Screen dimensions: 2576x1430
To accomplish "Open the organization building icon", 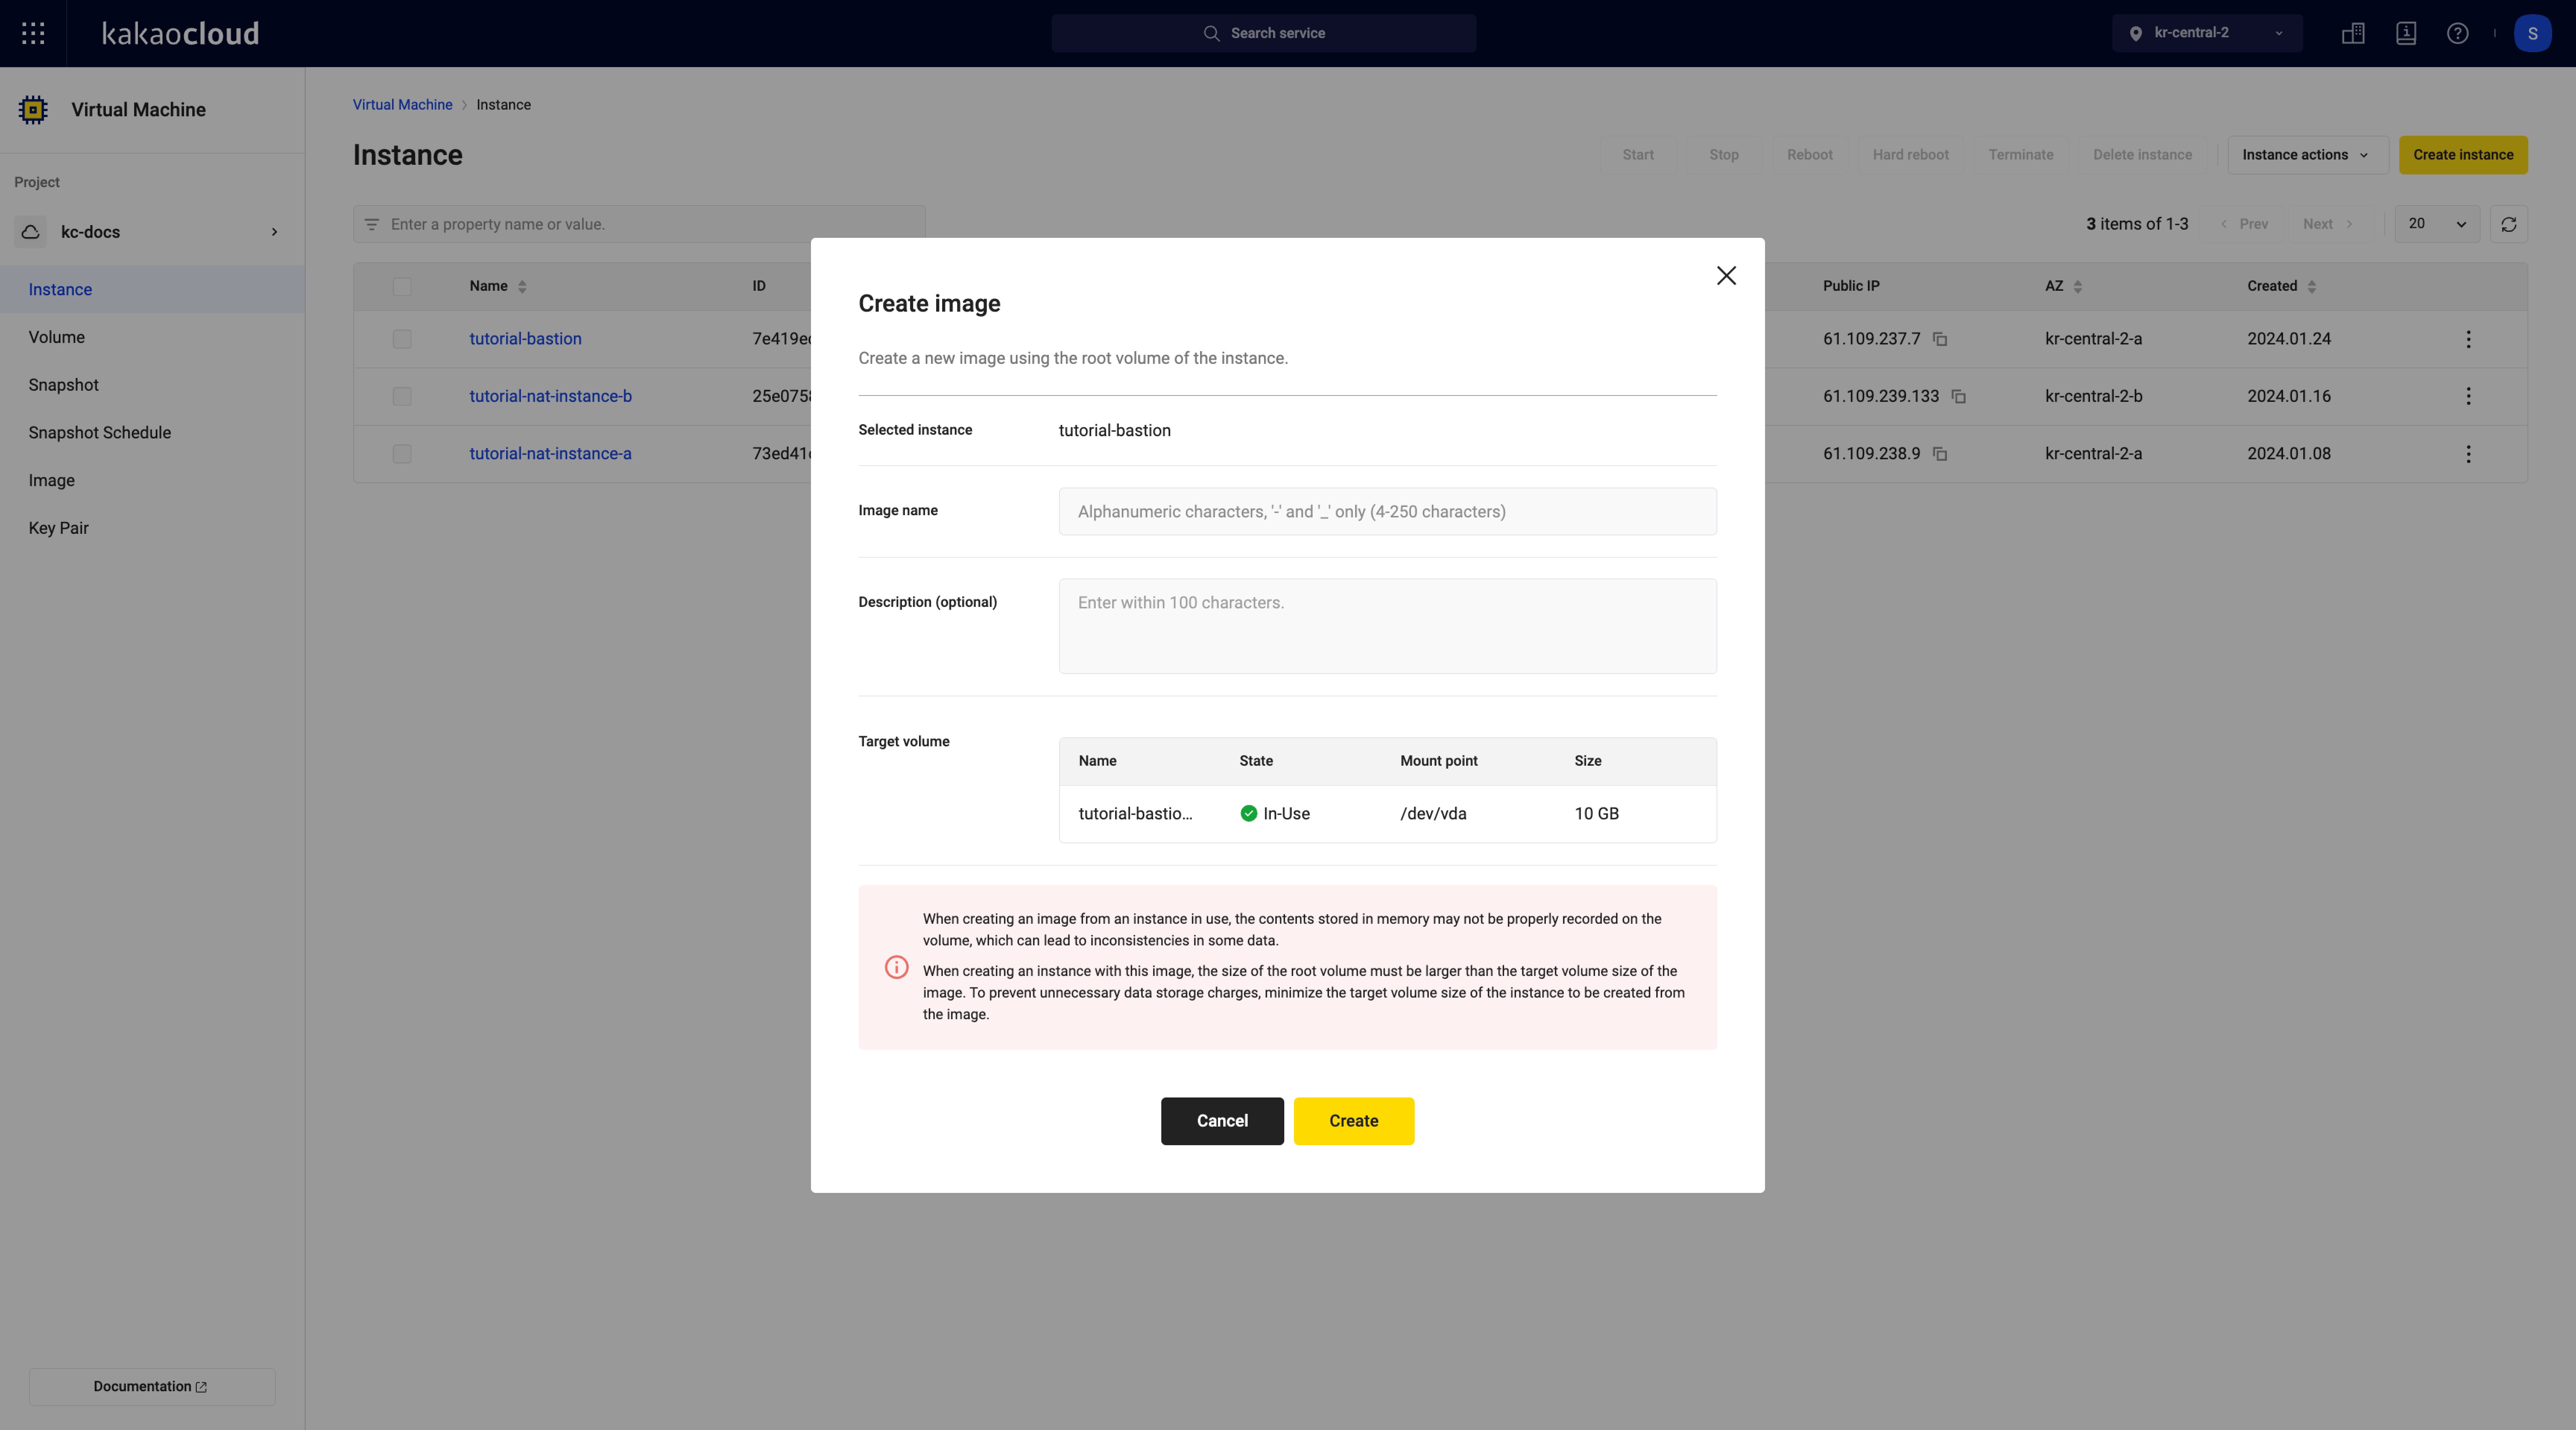I will [2353, 33].
